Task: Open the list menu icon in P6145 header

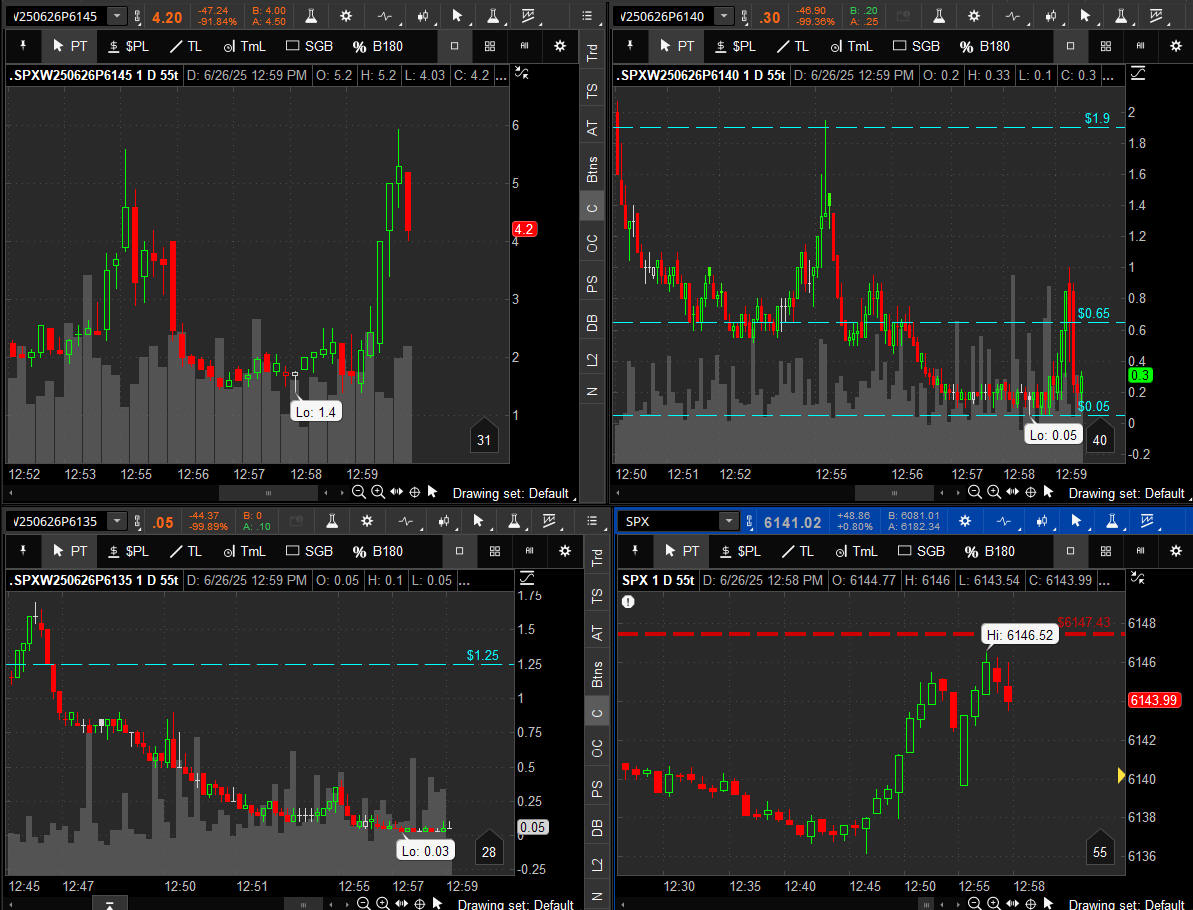Action: click(x=587, y=16)
